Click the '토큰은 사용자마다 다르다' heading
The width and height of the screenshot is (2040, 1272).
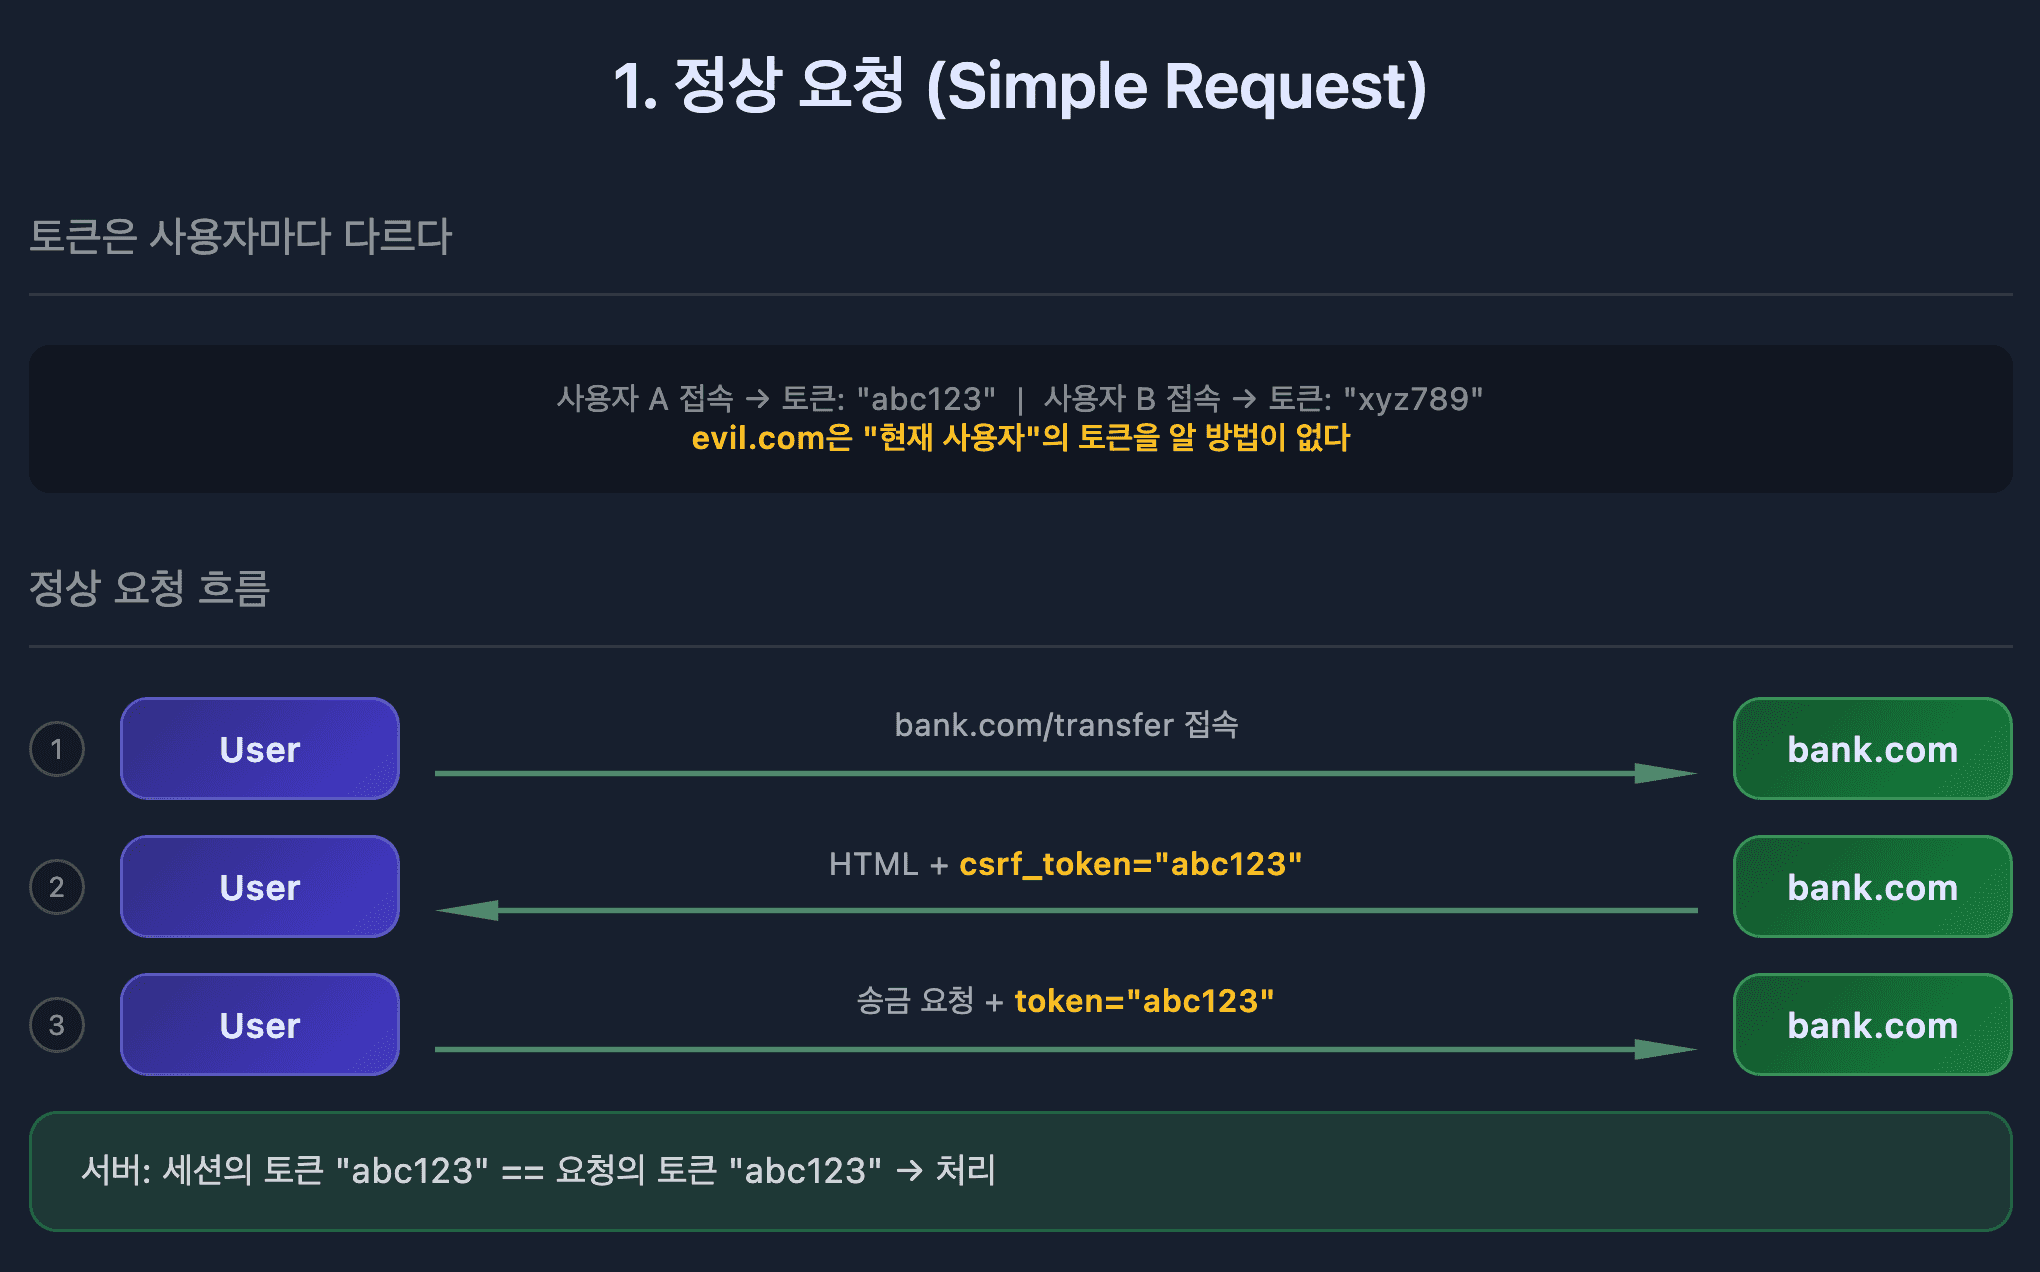[241, 237]
